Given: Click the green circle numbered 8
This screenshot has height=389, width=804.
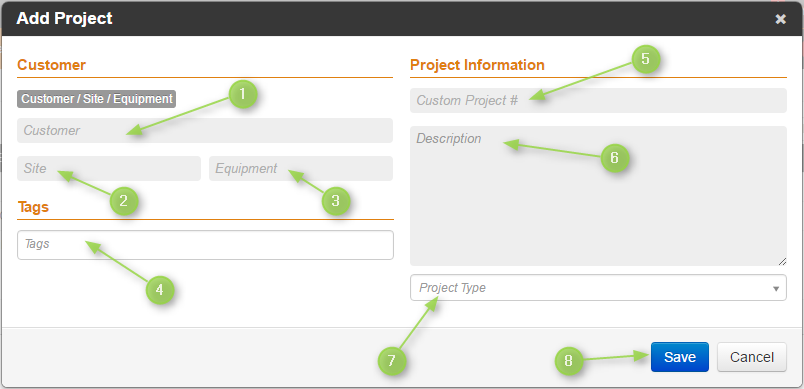Looking at the screenshot, I should (x=569, y=361).
